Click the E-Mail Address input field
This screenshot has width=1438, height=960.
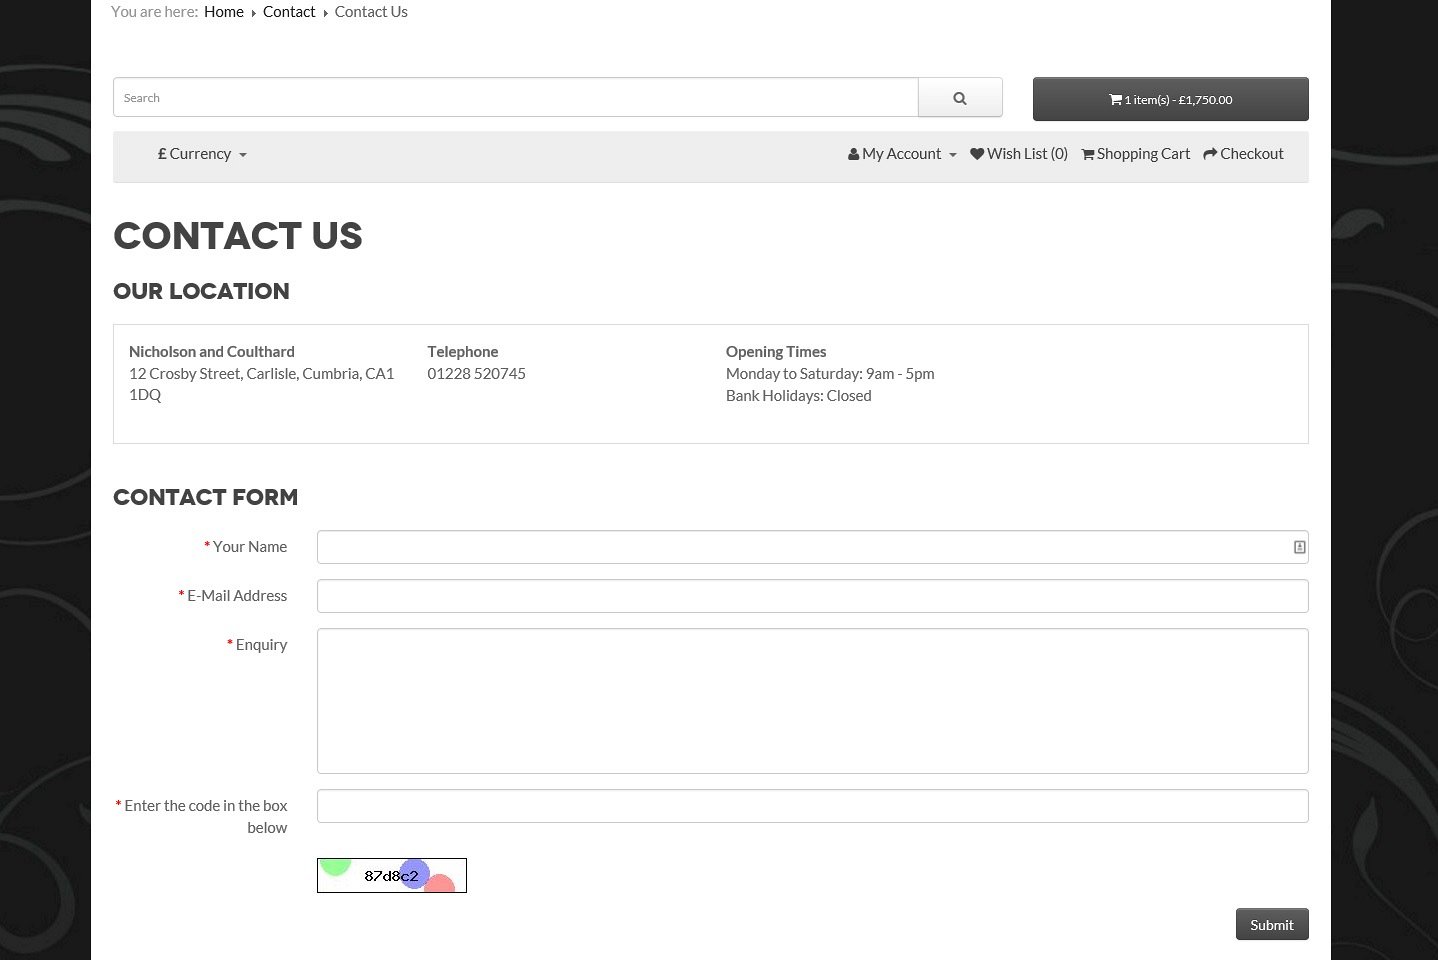[x=812, y=596]
